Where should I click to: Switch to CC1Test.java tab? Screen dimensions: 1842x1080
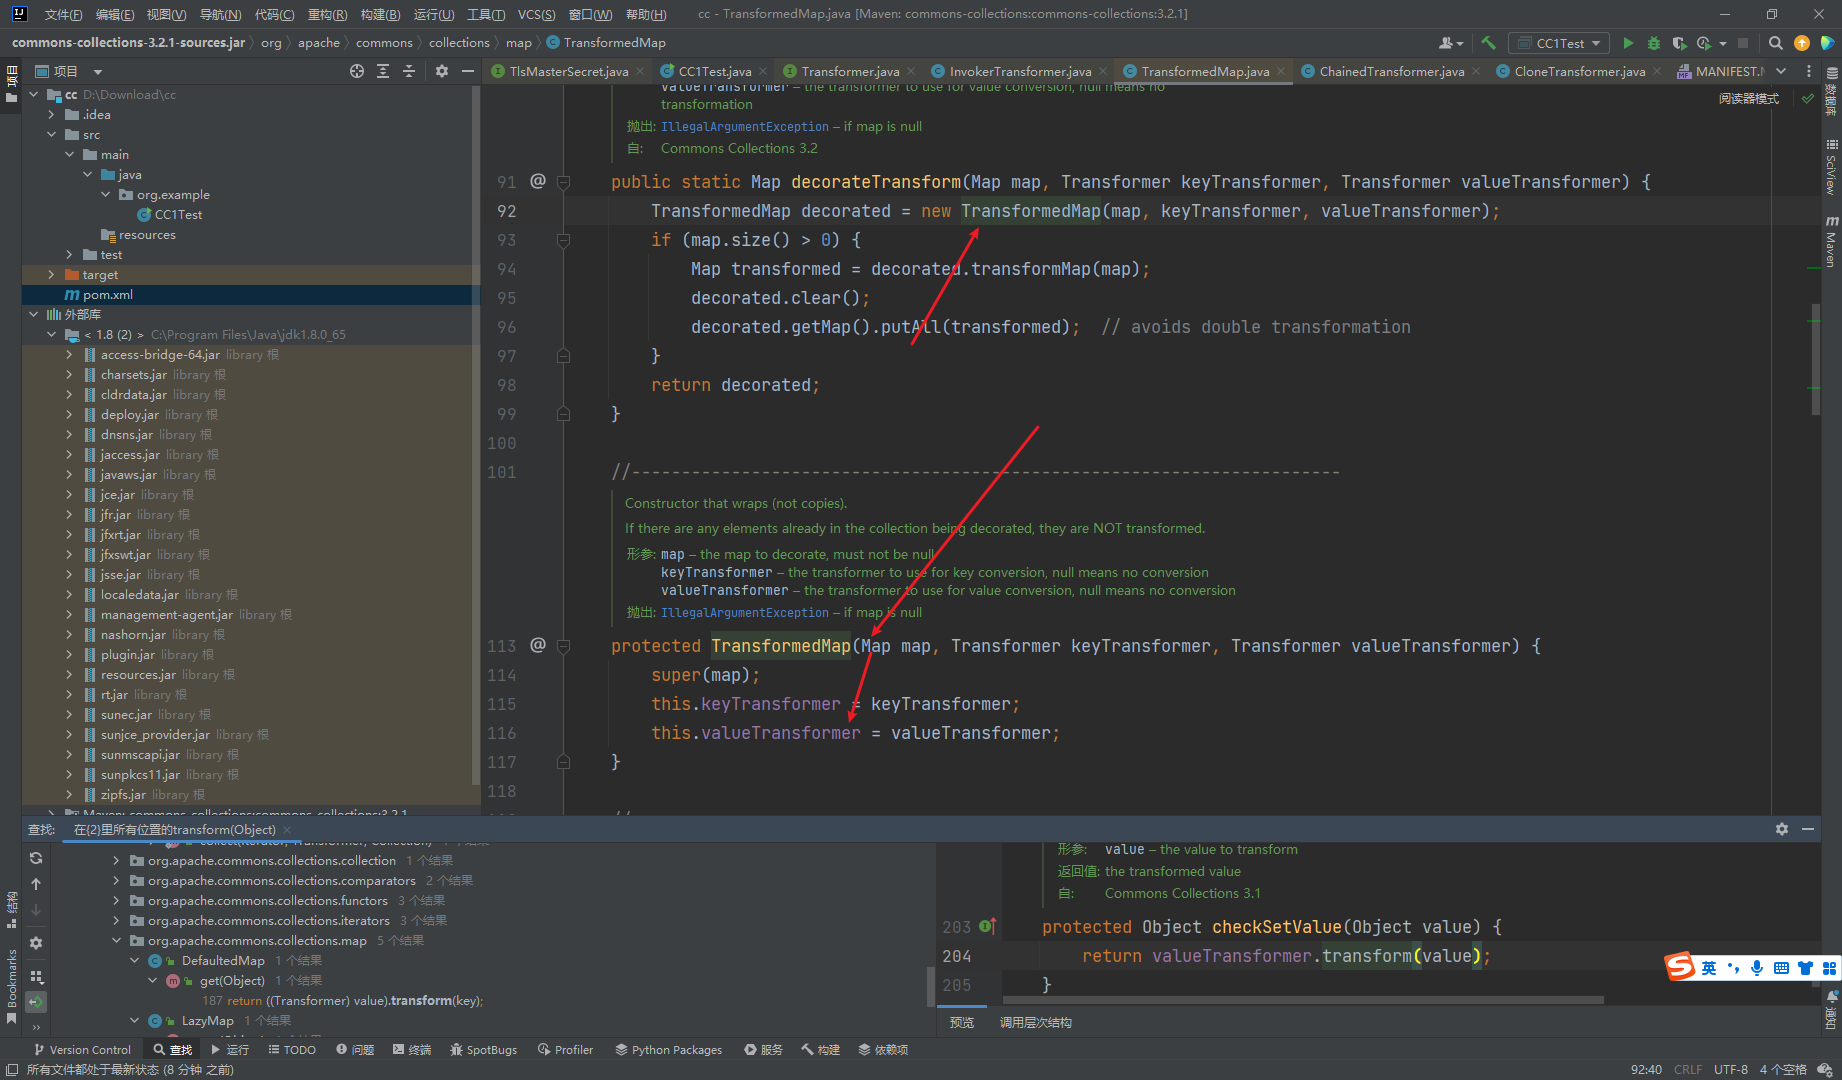714,71
